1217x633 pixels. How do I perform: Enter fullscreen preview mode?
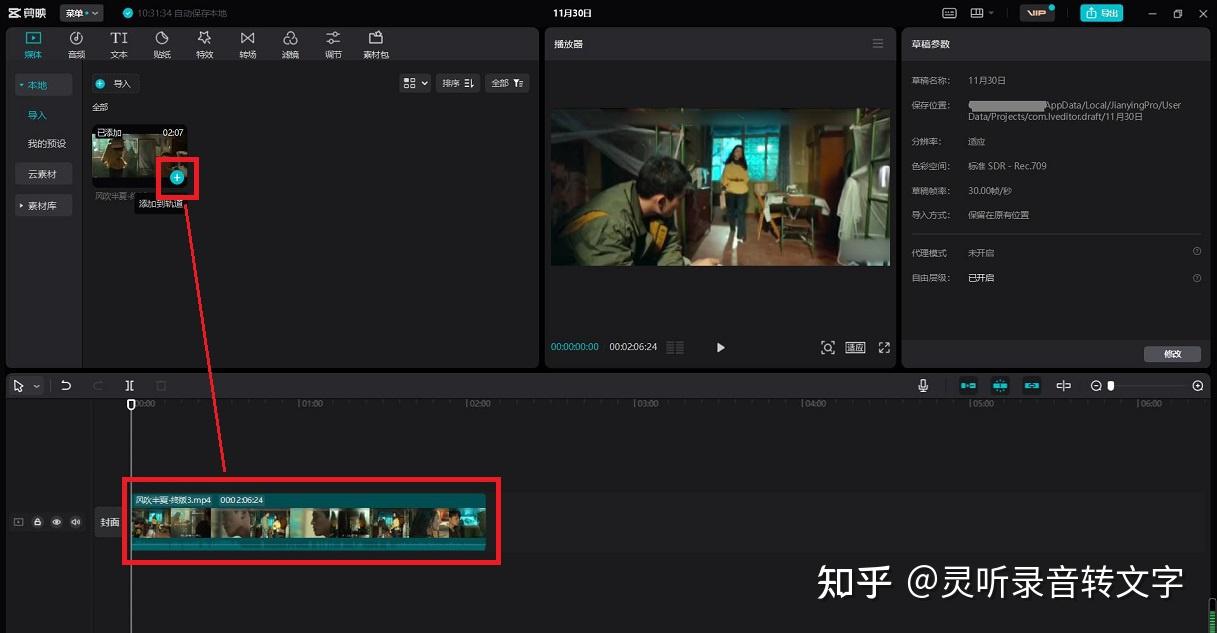tap(884, 347)
